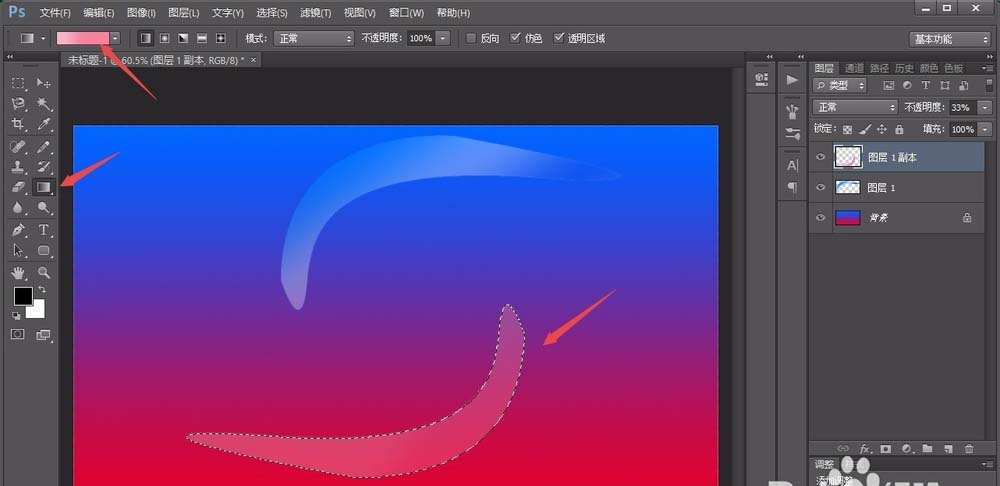Enable the 反向 (Reverse) checkbox
Viewport: 1000px width, 486px height.
coord(471,38)
